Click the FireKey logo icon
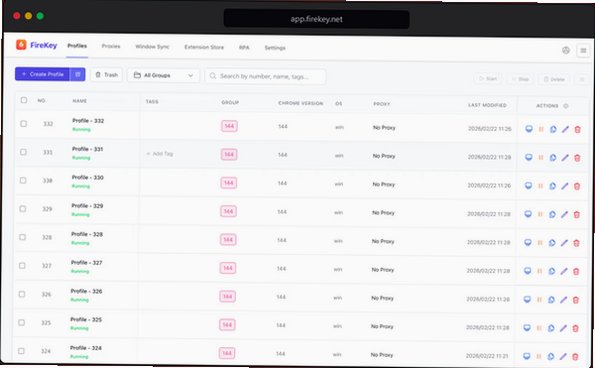The image size is (595, 368). (x=21, y=45)
